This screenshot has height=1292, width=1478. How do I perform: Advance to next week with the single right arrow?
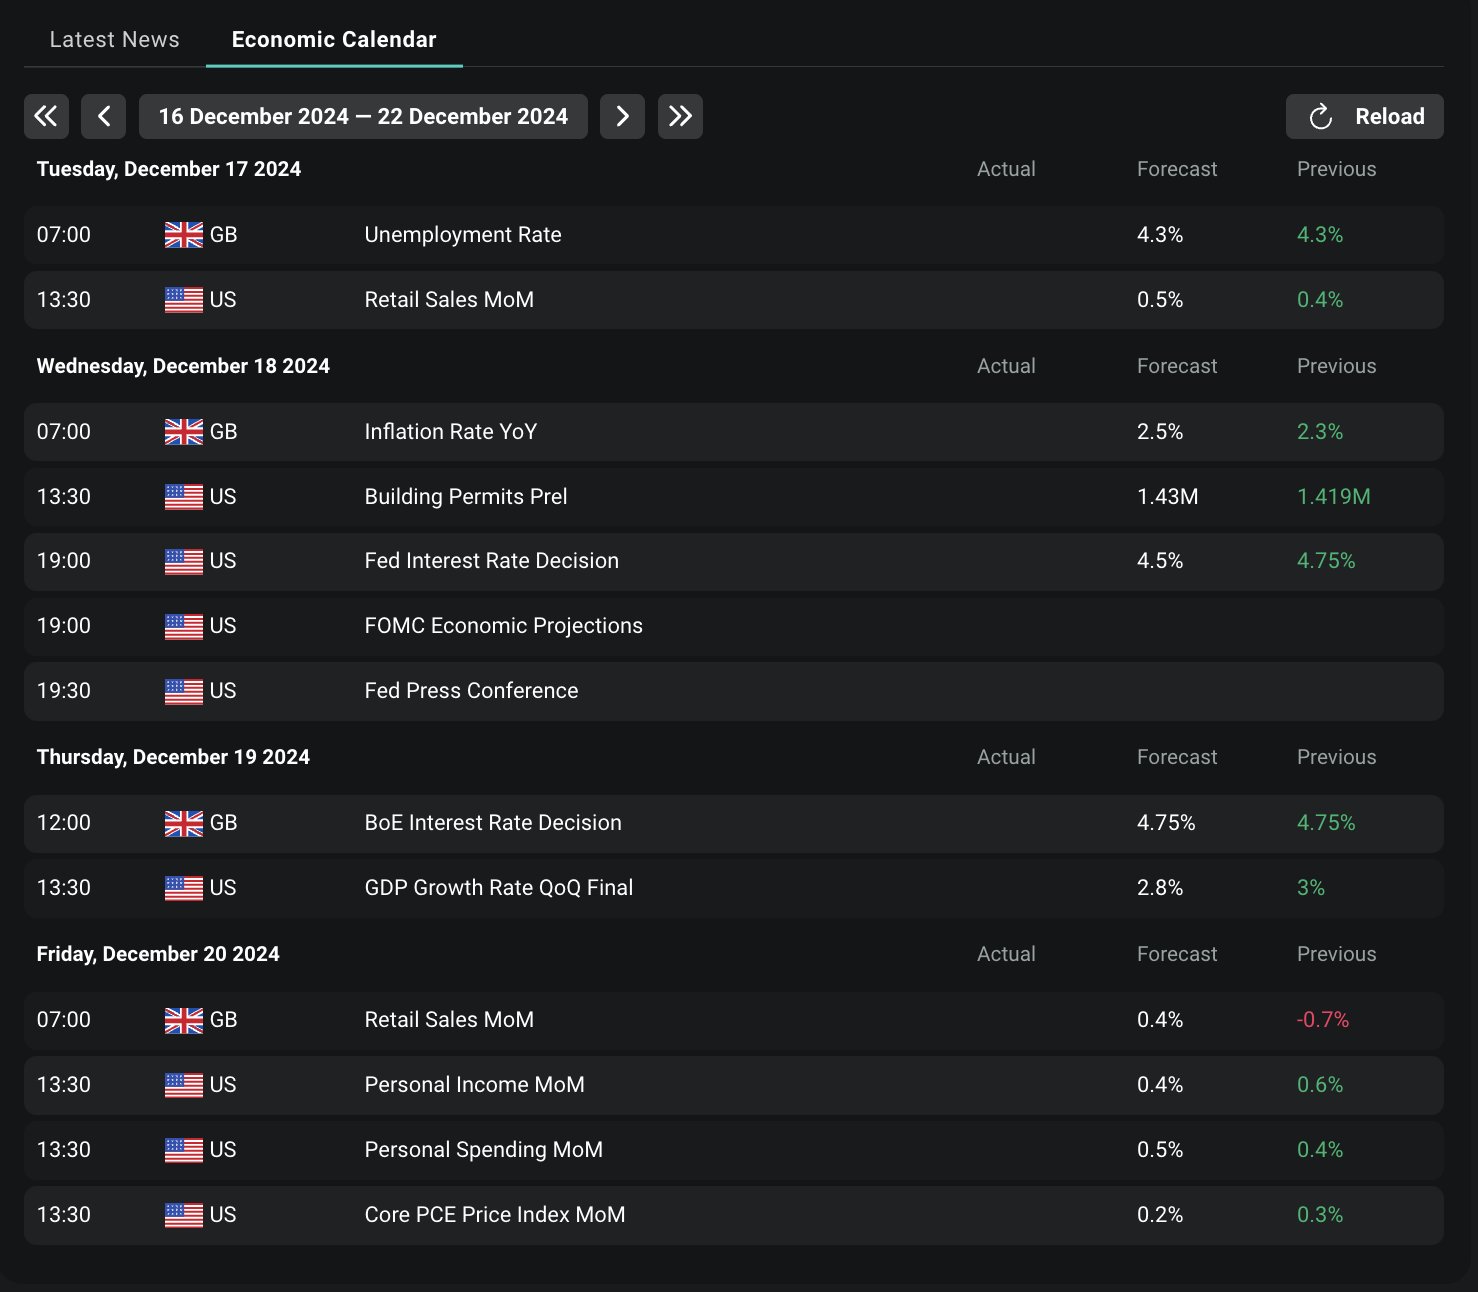tap(622, 116)
